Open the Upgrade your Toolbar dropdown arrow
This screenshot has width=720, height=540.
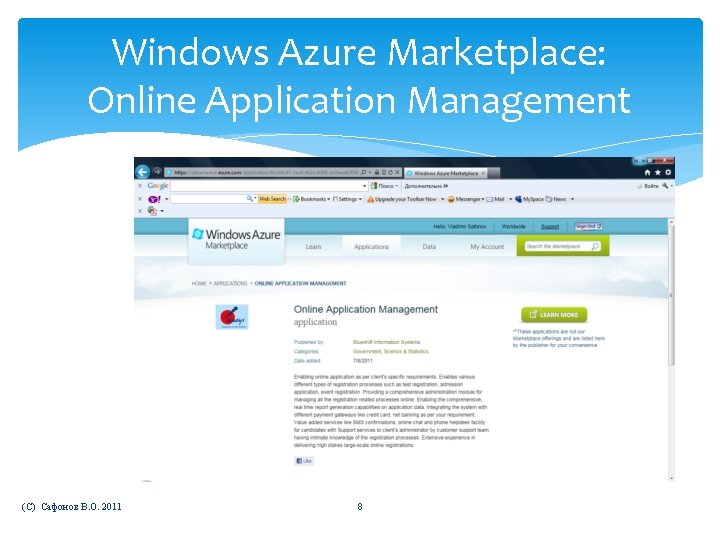point(443,199)
